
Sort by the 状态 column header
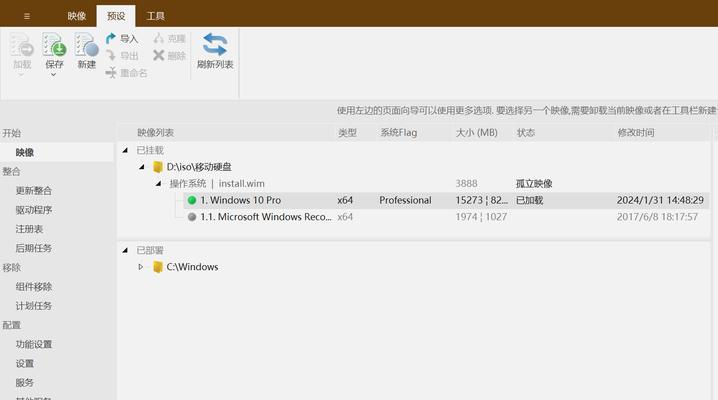[x=526, y=133]
